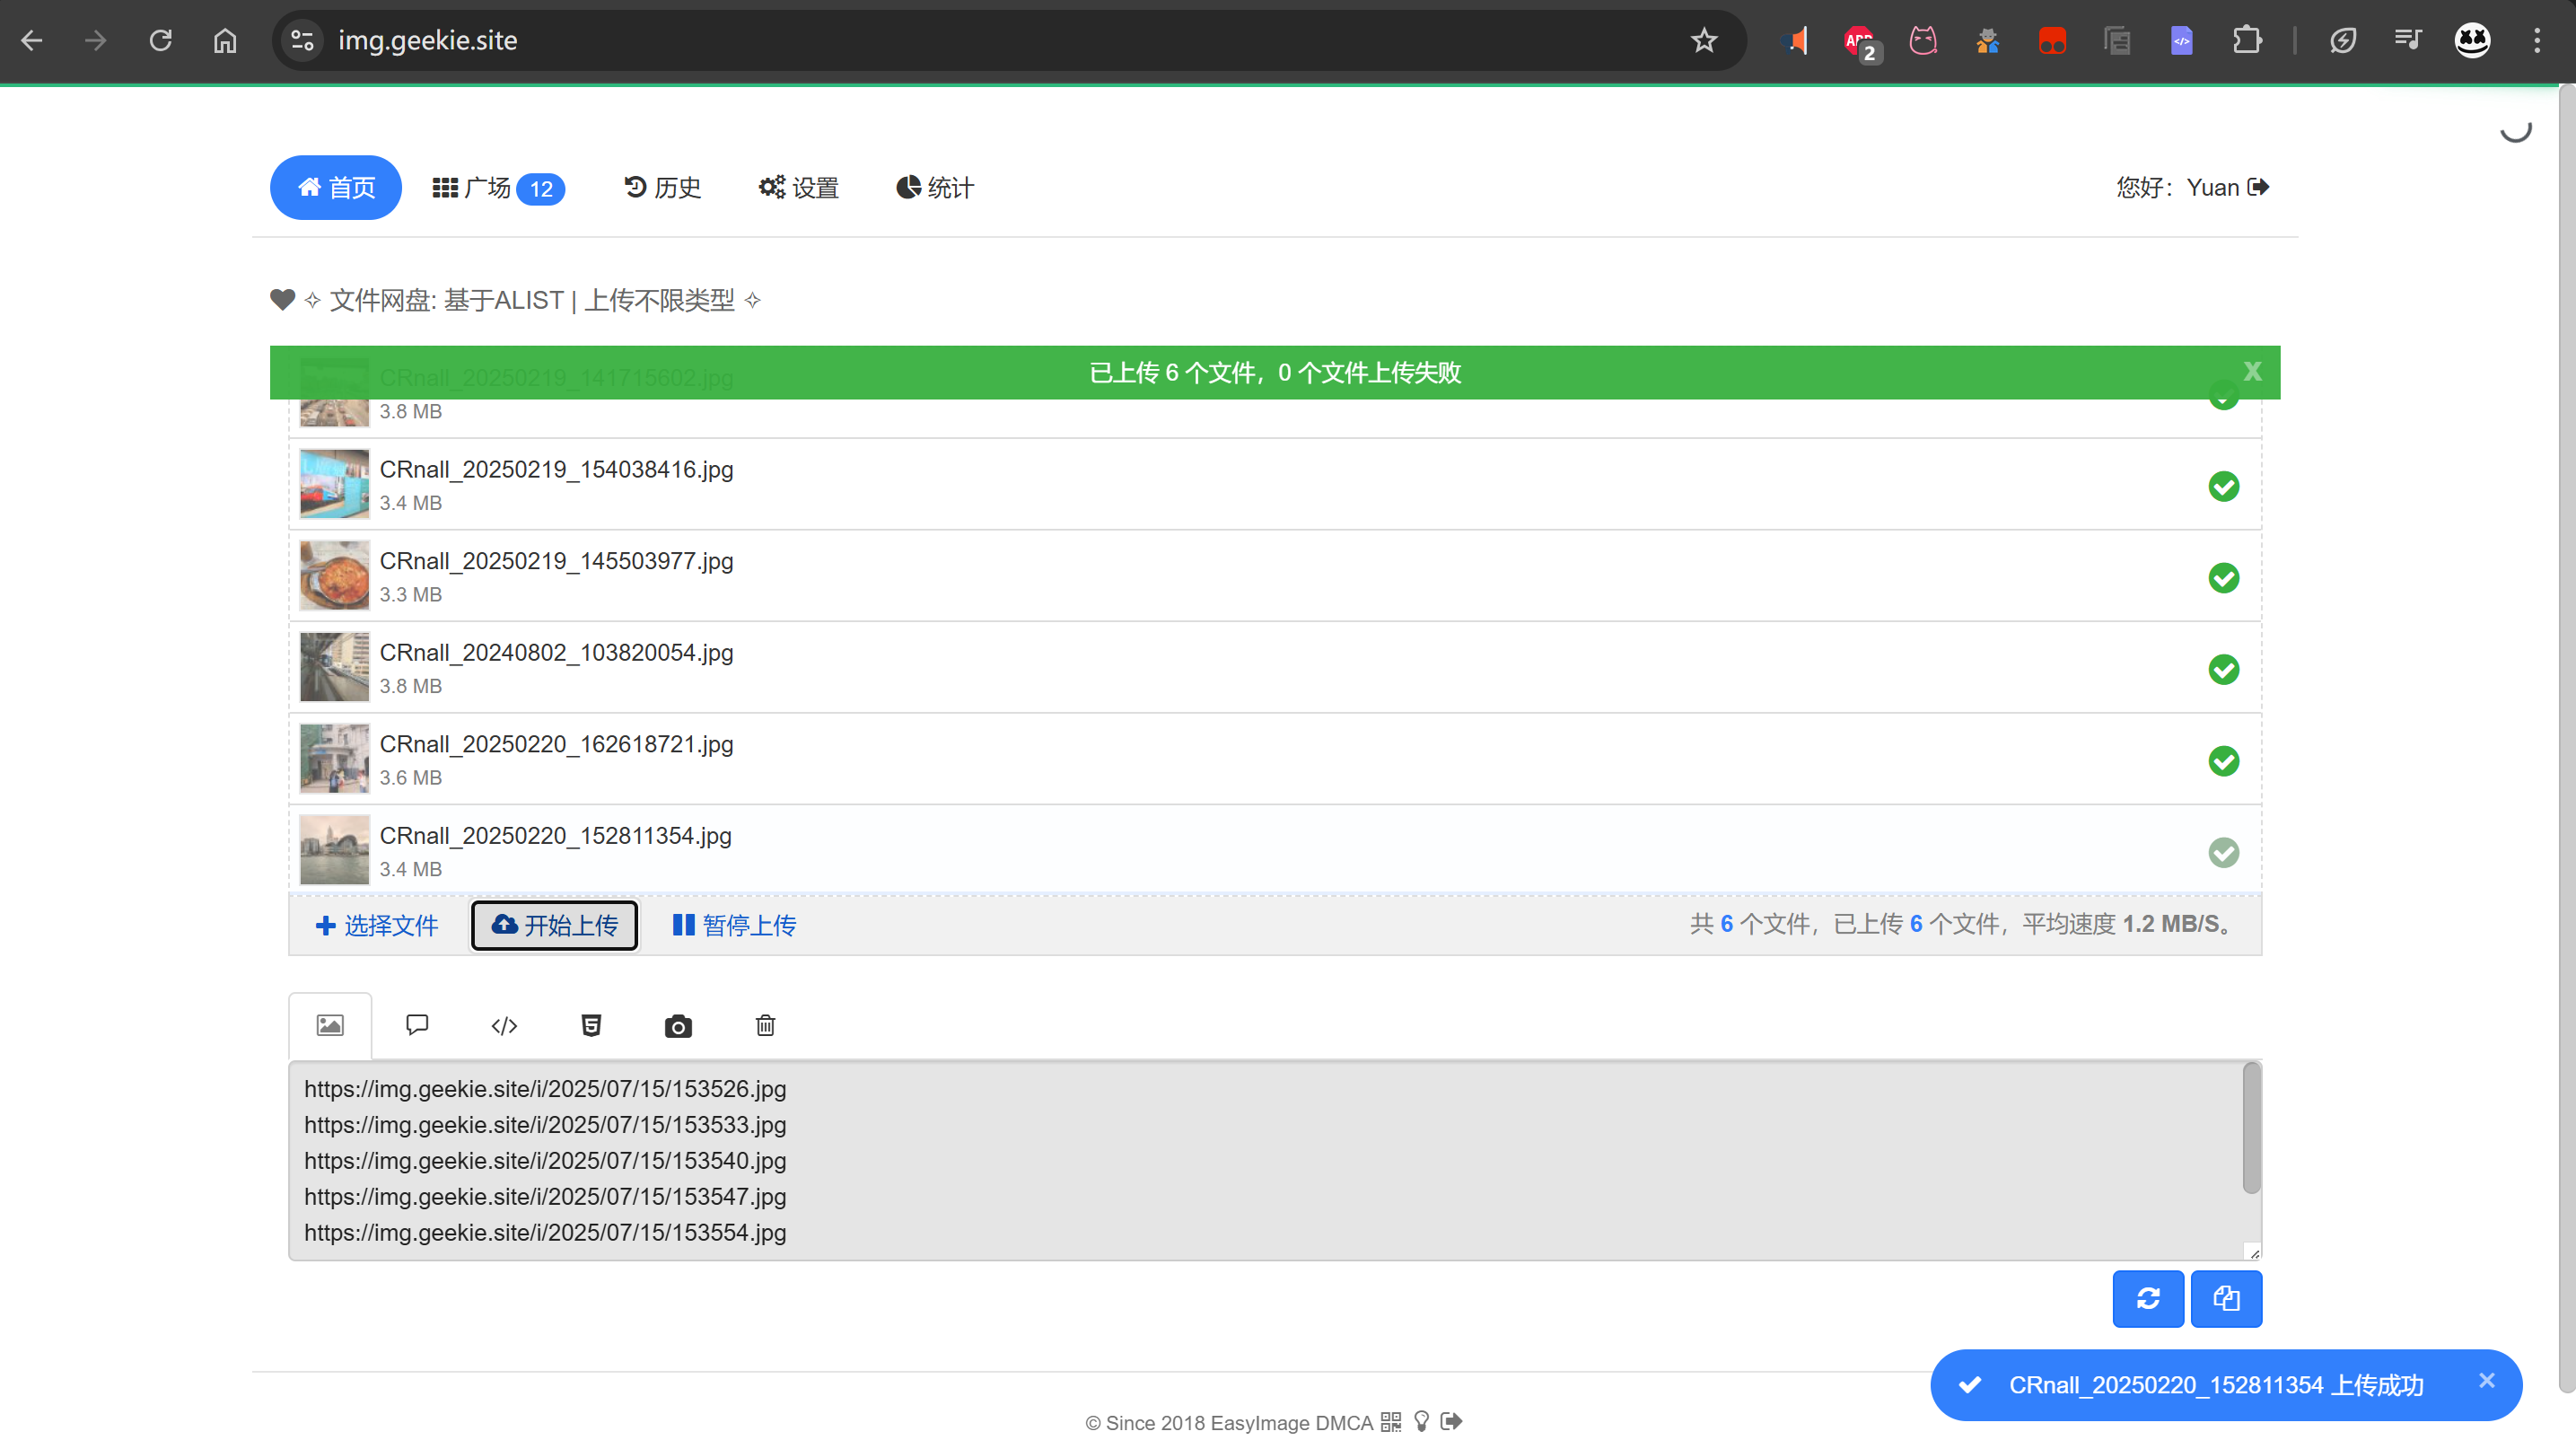Open the trash tab icon above links
Viewport: 2576px width, 1449px height.
[765, 1025]
